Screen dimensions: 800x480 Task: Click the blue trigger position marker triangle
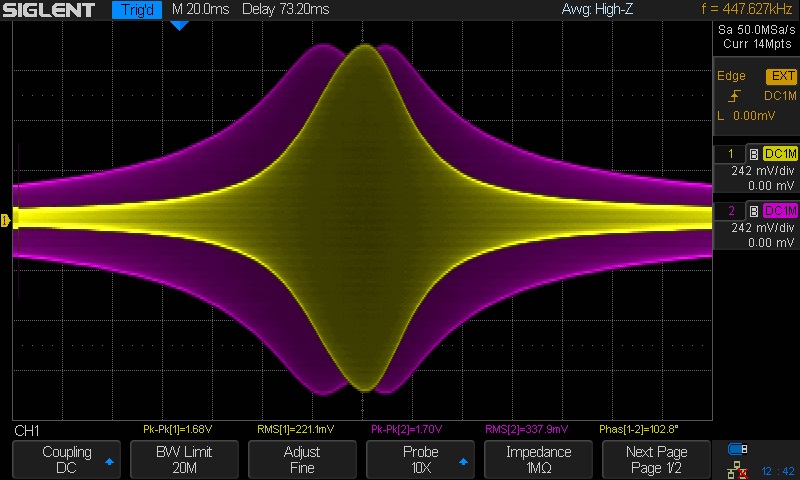pyautogui.click(x=180, y=25)
